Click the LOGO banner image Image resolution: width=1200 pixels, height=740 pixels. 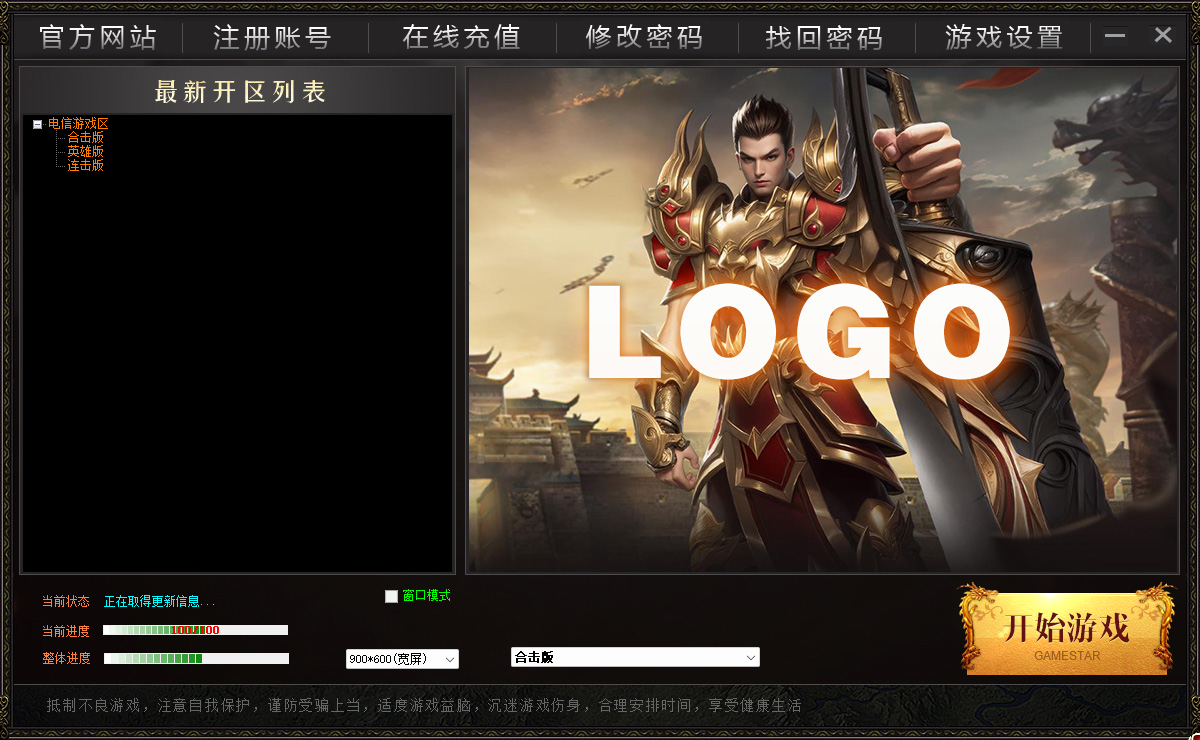[x=823, y=321]
